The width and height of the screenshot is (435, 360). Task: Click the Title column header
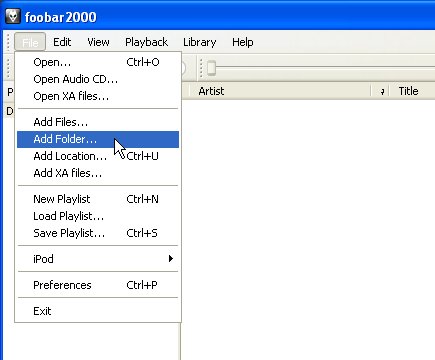pos(412,91)
